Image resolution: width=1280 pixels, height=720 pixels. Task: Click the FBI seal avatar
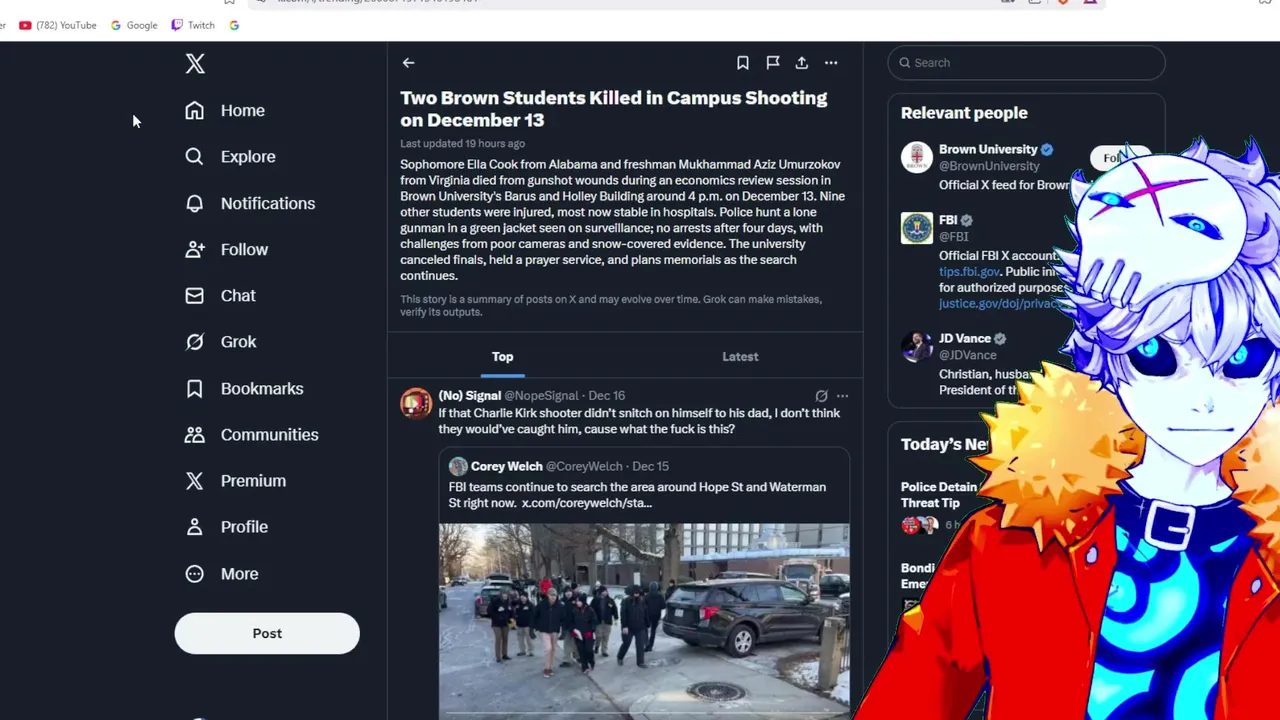(x=917, y=229)
